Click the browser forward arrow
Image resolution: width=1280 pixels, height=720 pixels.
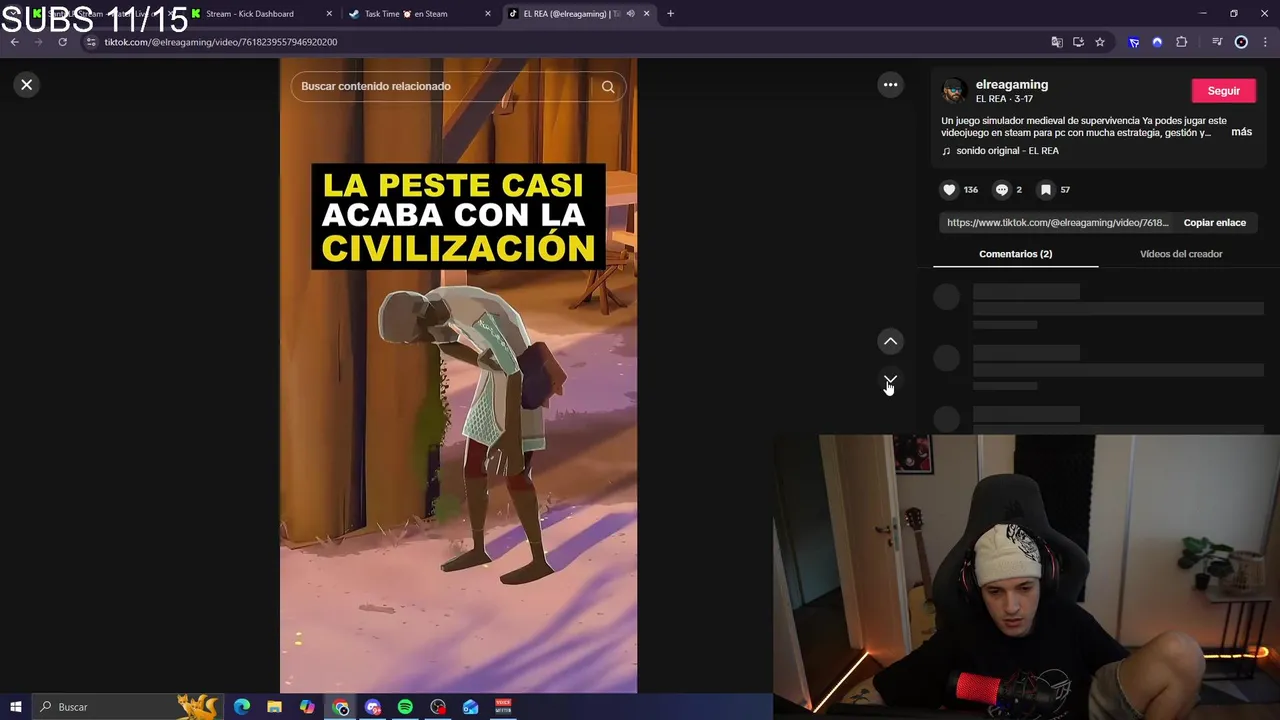pyautogui.click(x=38, y=42)
